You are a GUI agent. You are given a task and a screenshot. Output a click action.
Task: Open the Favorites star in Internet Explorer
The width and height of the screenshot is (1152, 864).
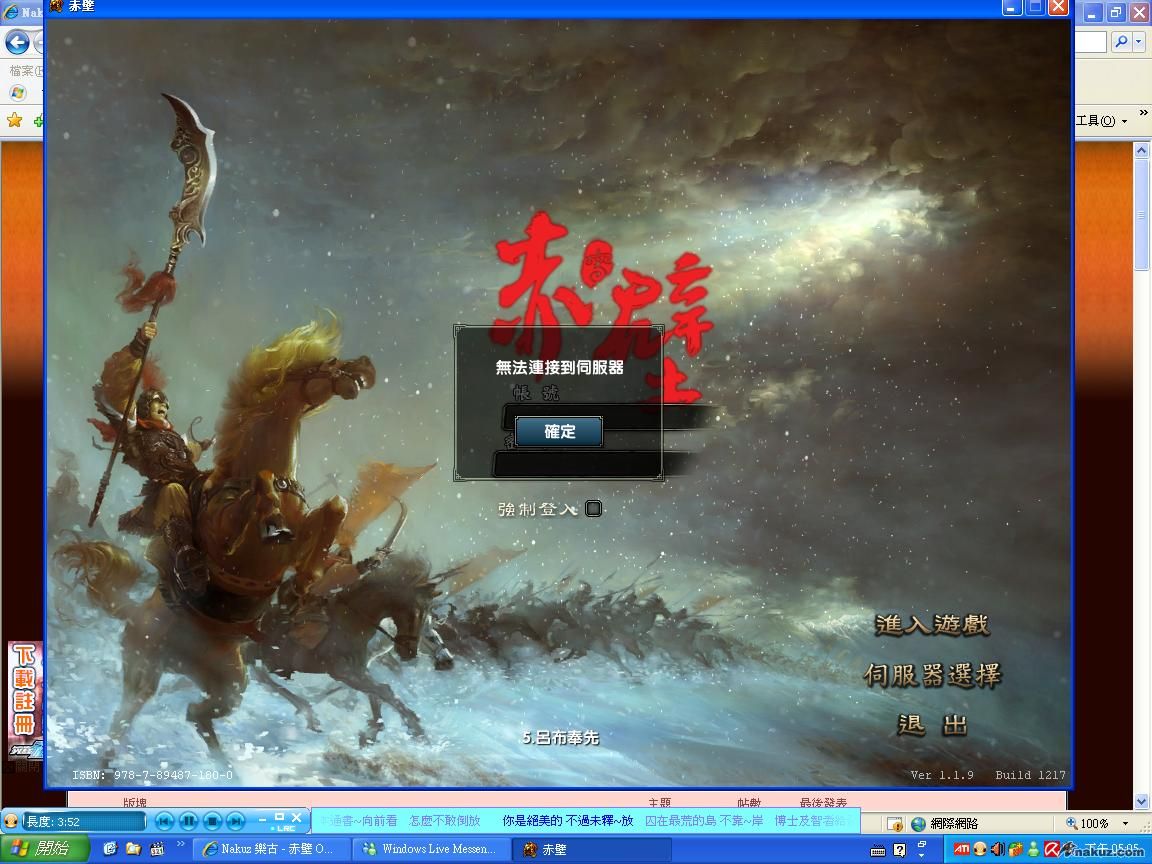[x=14, y=120]
